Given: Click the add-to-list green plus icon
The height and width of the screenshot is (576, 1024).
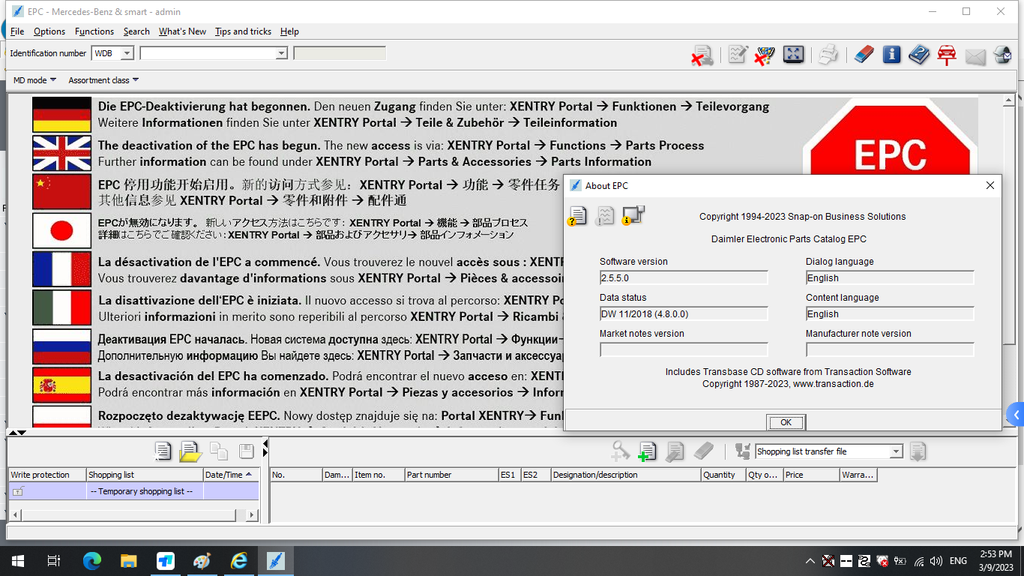Looking at the screenshot, I should pos(647,452).
